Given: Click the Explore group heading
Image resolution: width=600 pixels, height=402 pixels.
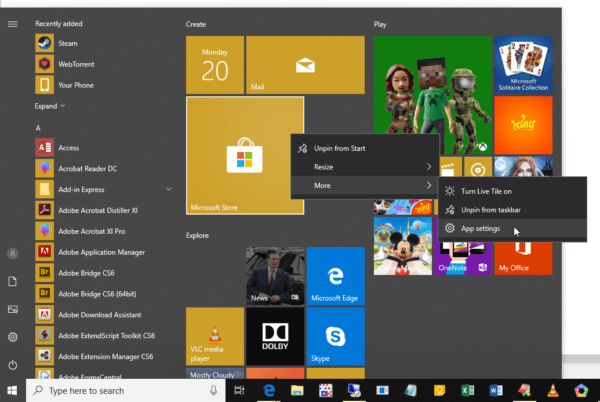Looking at the screenshot, I should point(197,235).
